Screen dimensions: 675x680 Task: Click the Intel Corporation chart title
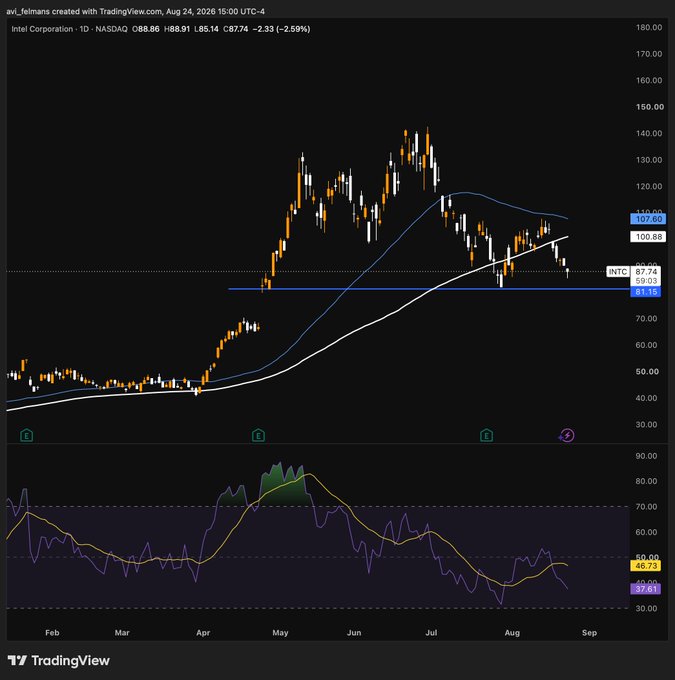point(42,29)
